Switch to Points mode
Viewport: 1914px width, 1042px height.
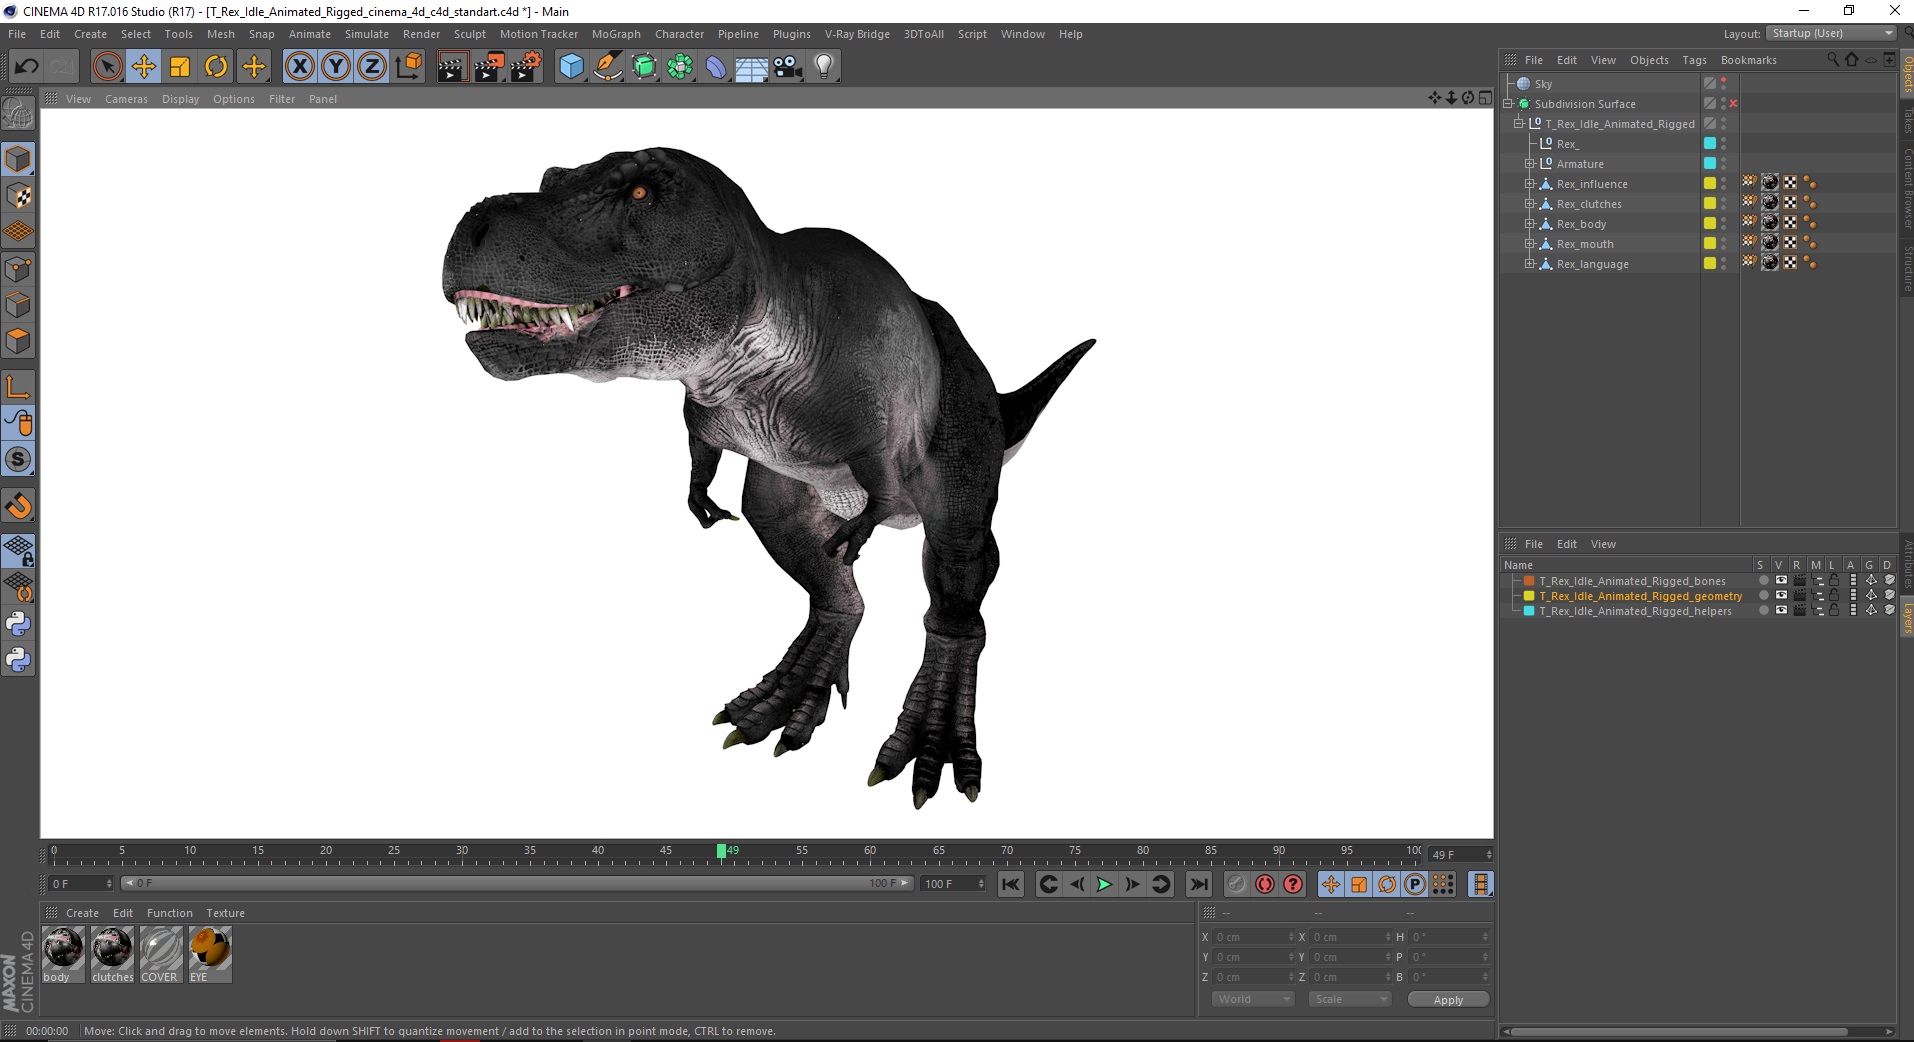pos(18,269)
